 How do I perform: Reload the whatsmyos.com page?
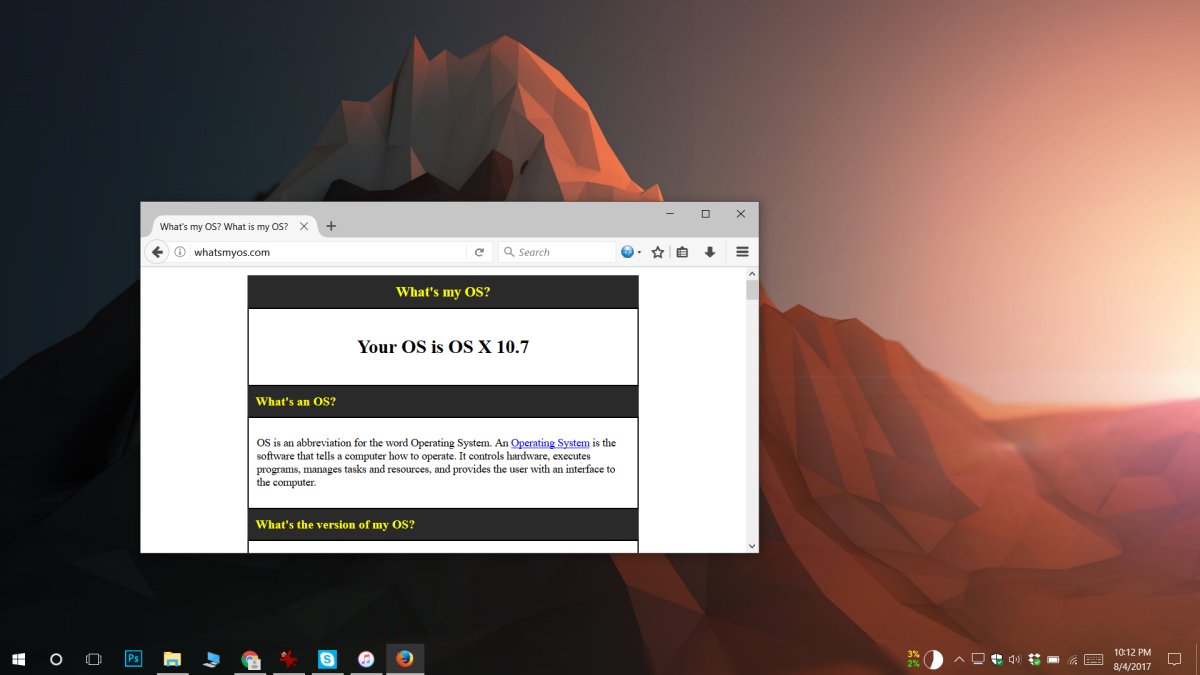click(479, 252)
